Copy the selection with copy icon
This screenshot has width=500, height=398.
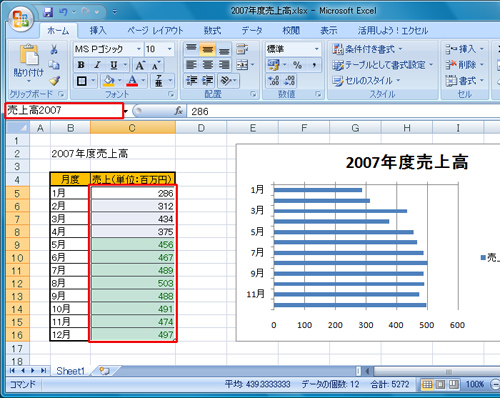tap(54, 65)
